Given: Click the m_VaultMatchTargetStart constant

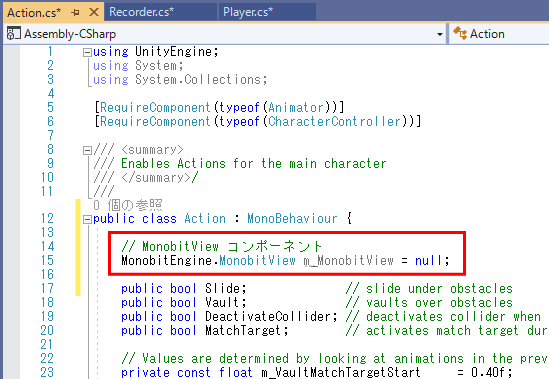Looking at the screenshot, I should click(341, 372).
